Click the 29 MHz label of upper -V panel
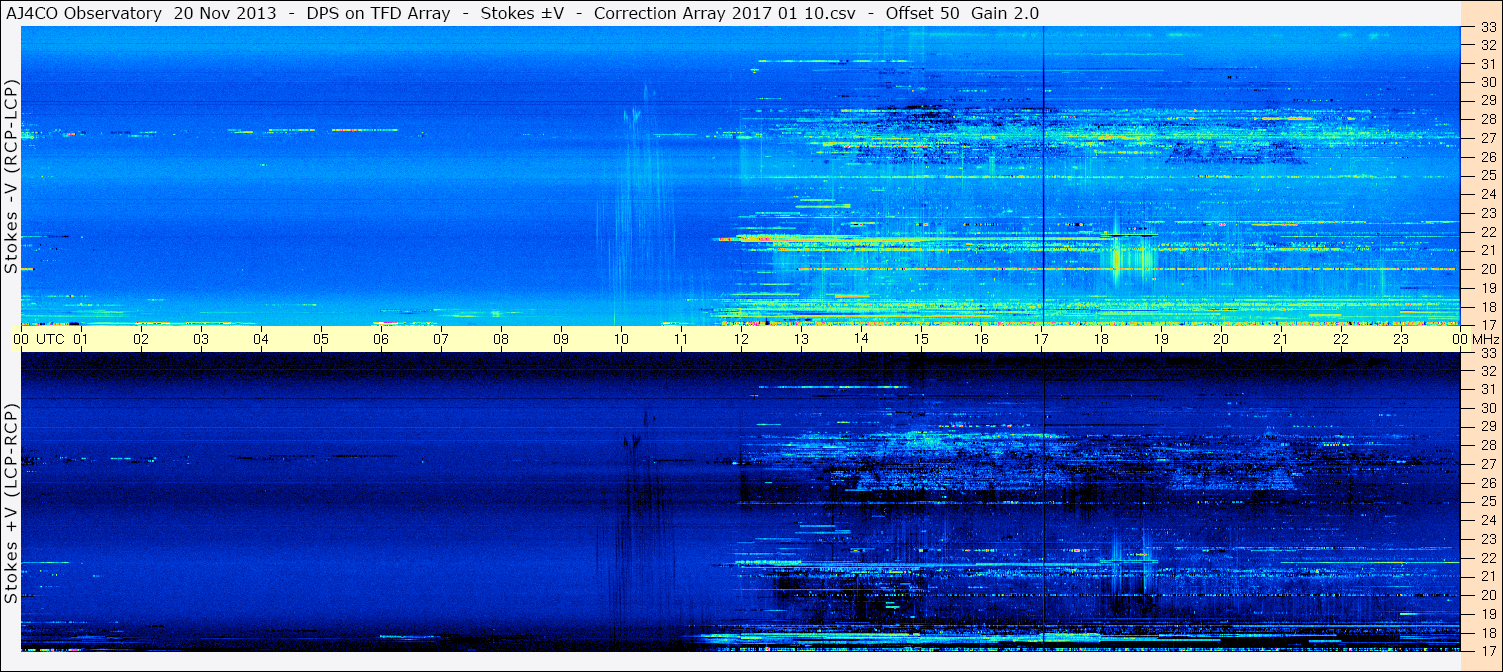1503x672 pixels. tap(1488, 101)
